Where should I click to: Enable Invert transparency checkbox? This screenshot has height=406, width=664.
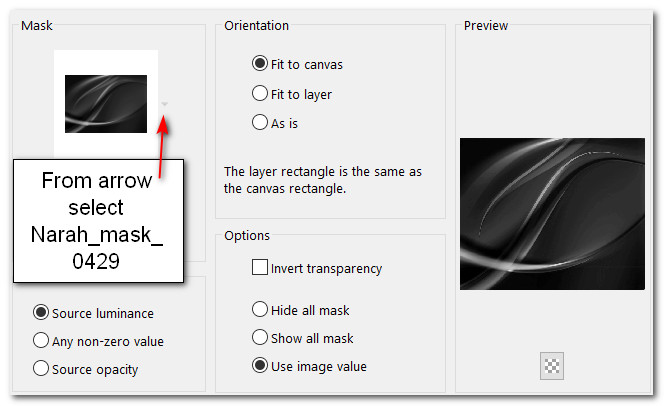[260, 268]
